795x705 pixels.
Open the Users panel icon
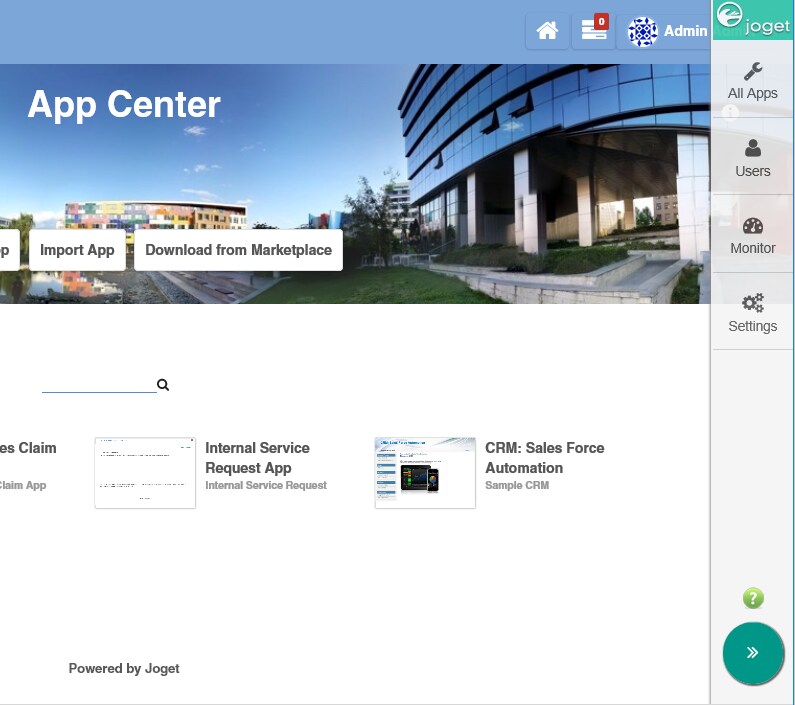pos(753,148)
